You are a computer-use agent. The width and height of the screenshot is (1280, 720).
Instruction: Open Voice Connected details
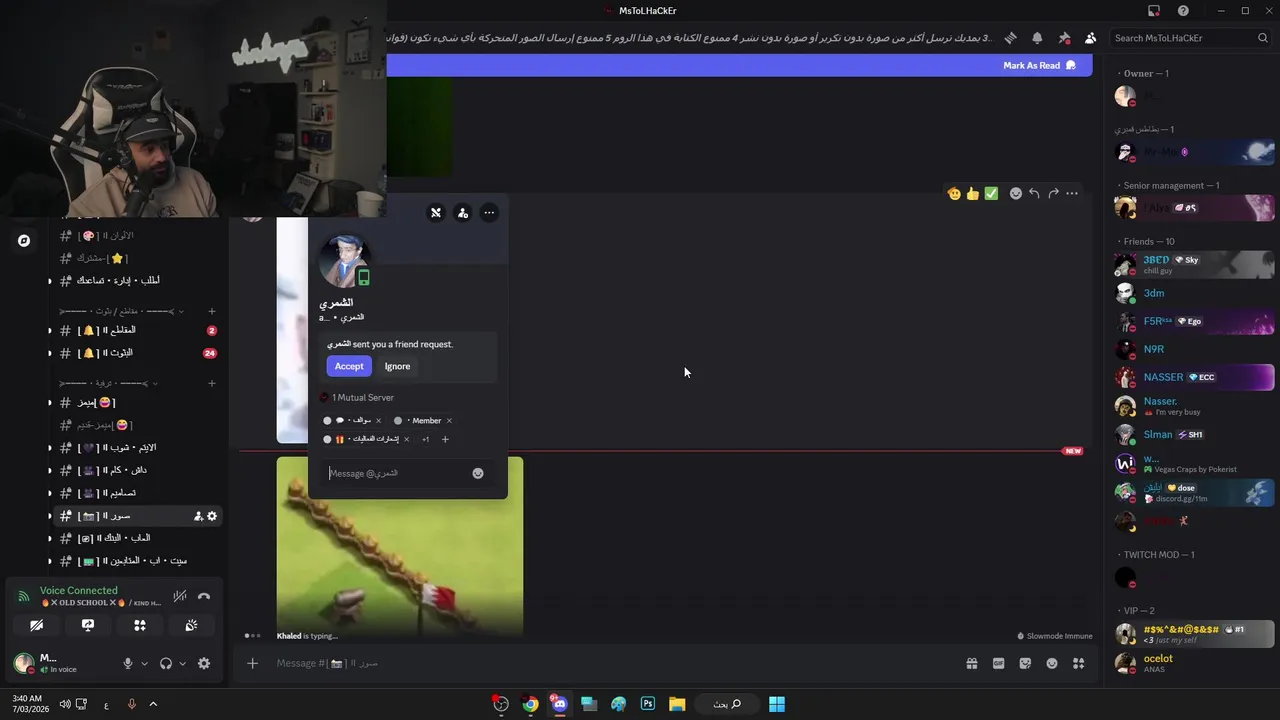[x=79, y=590]
